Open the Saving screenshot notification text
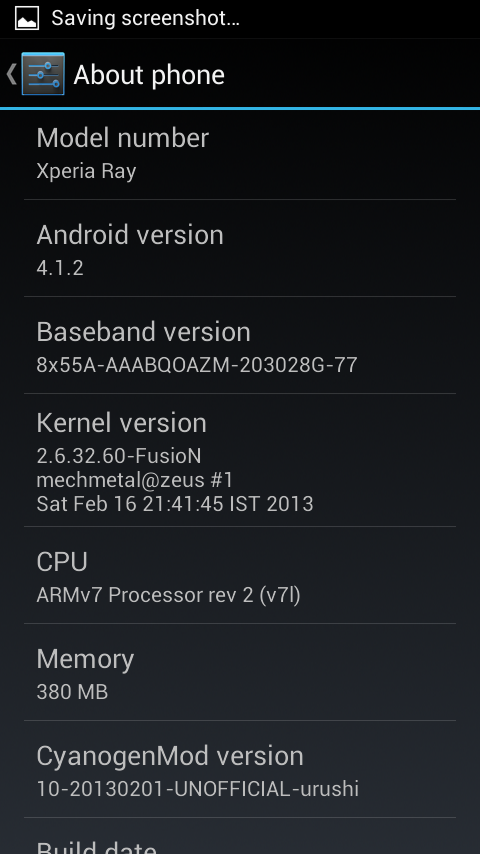 point(145,18)
